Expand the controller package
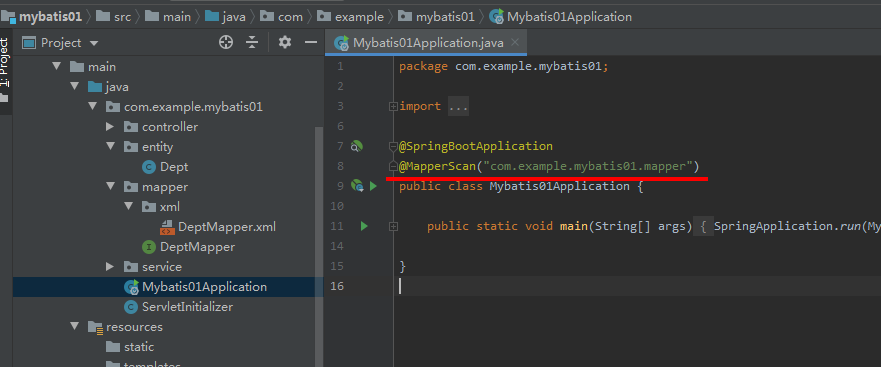Viewport: 881px width, 367px height. tap(110, 126)
